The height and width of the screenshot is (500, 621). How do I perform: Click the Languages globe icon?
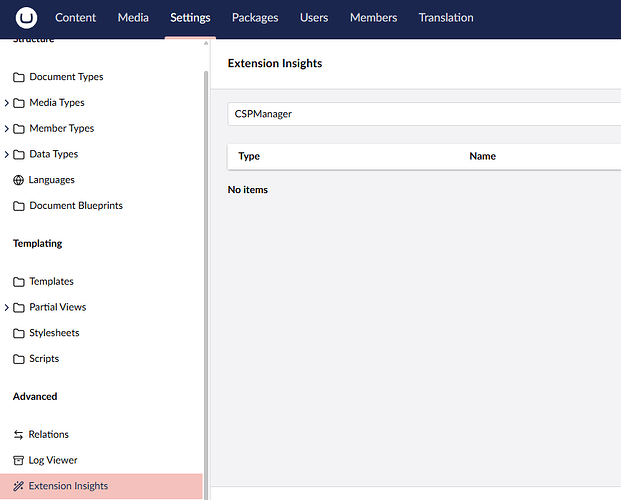pos(18,180)
